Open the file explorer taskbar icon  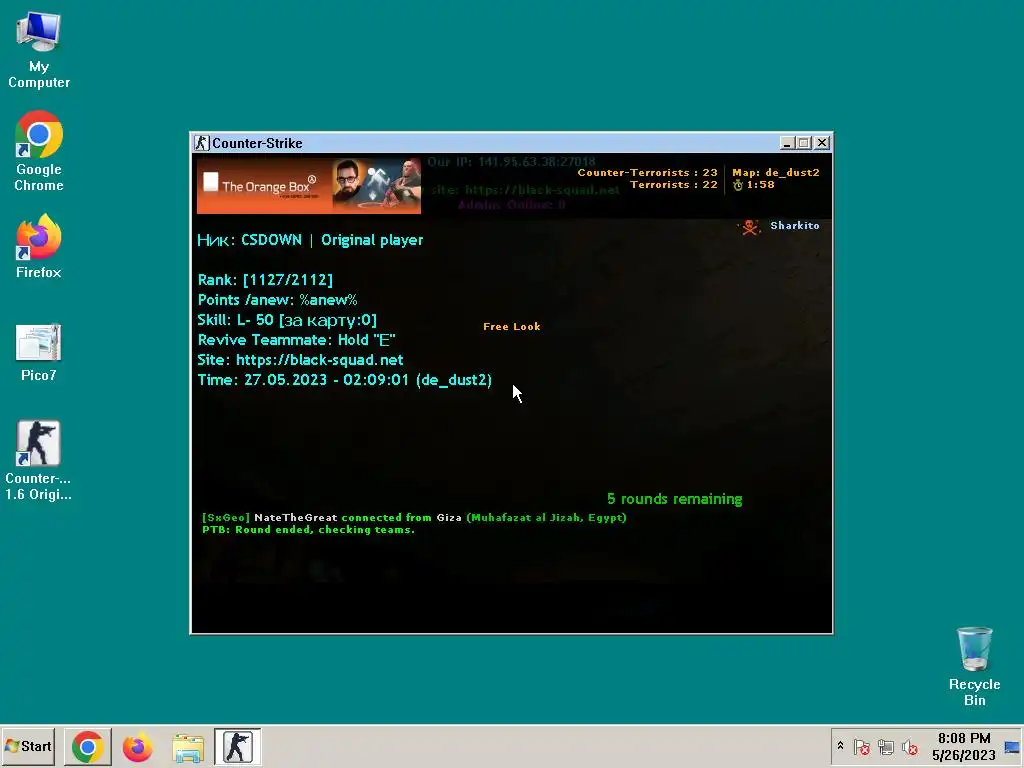pos(188,748)
